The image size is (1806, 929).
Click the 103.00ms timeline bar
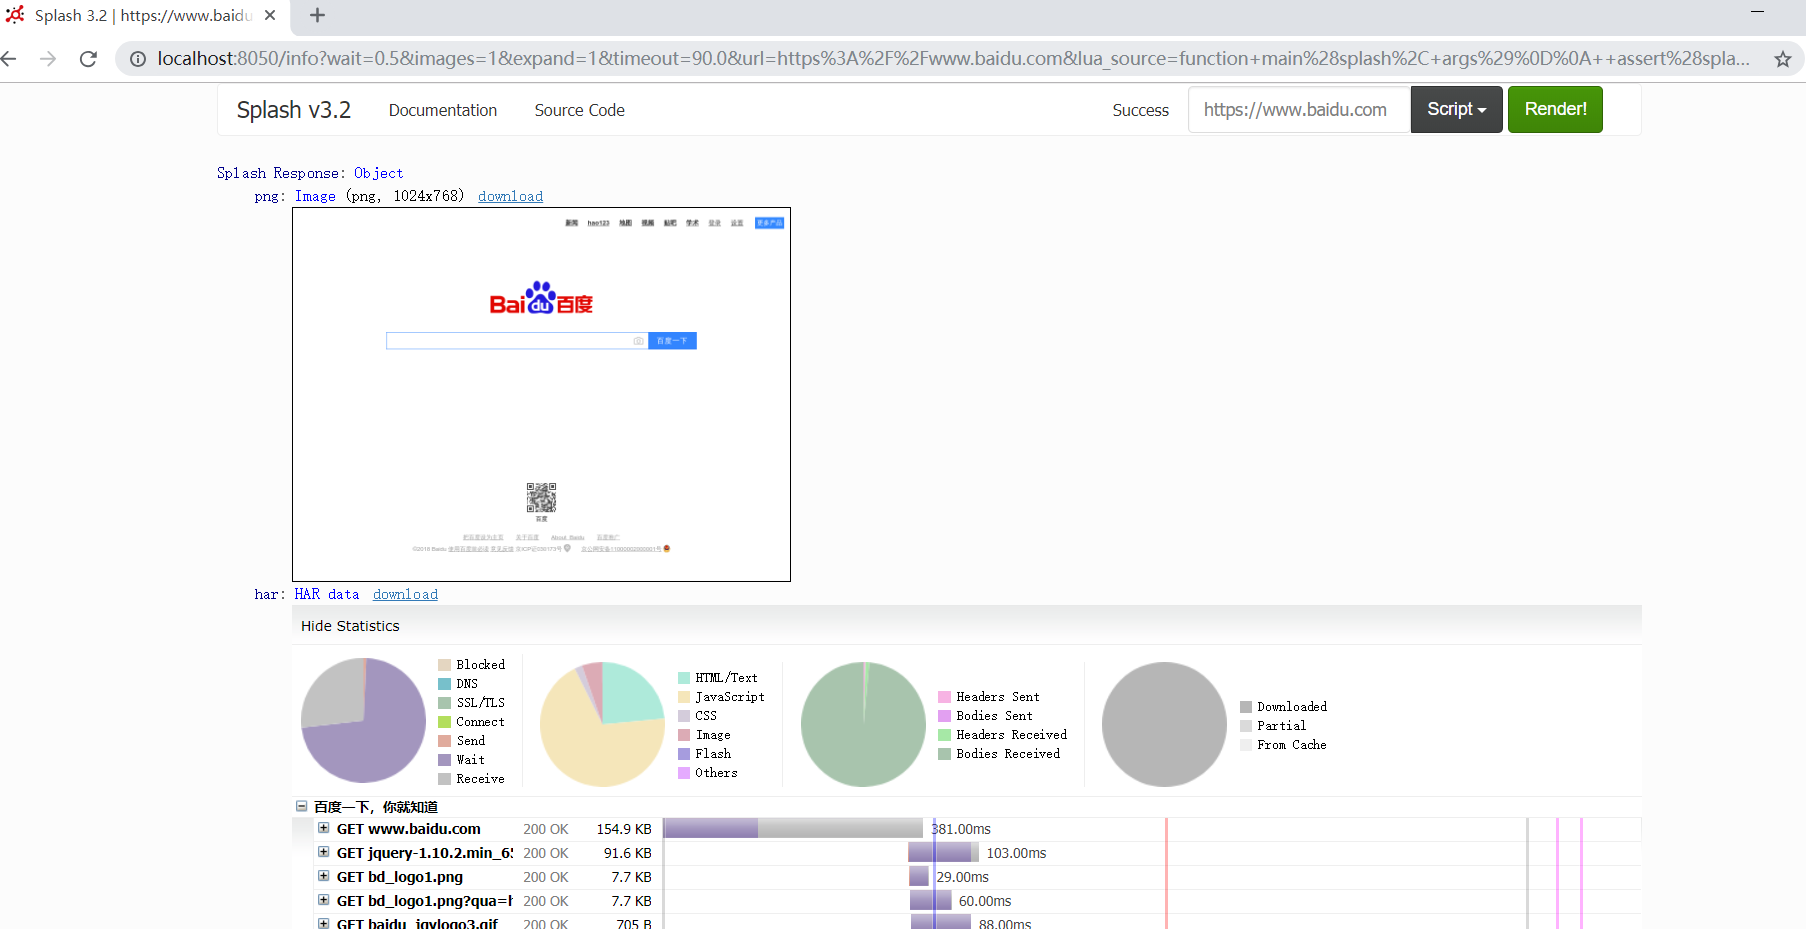[x=943, y=852]
